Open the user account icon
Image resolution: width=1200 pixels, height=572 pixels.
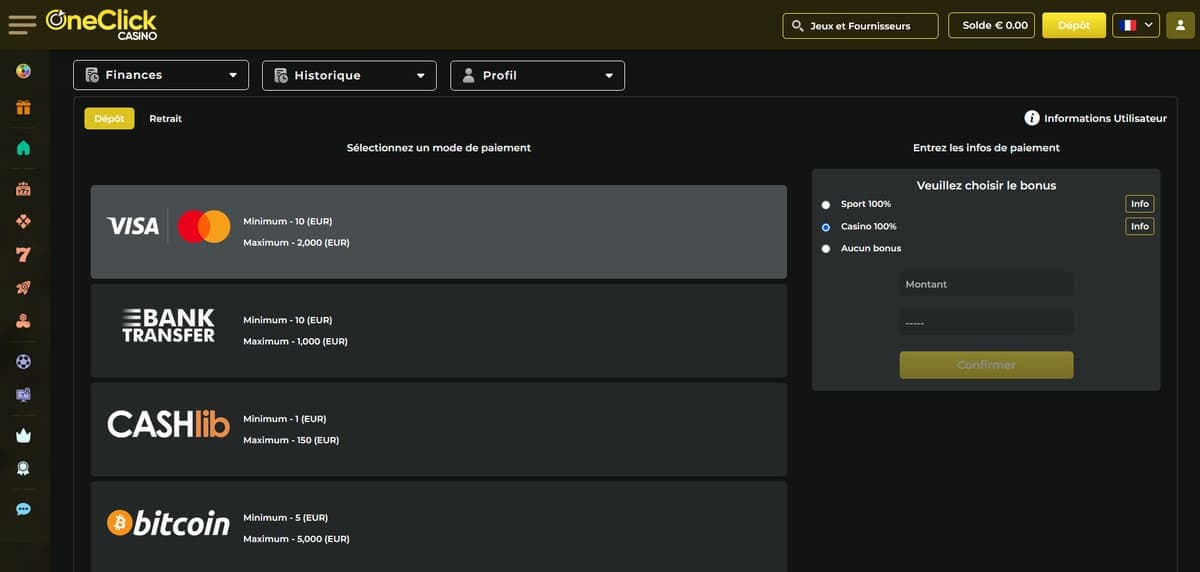point(1180,25)
